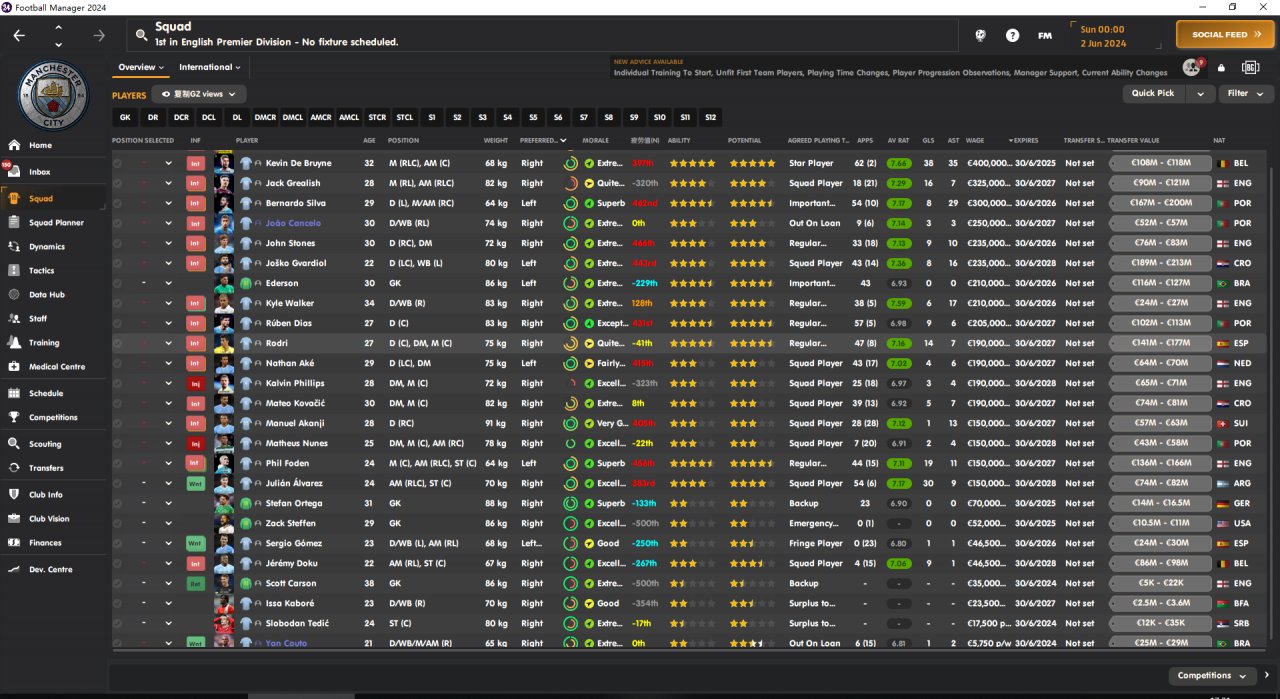Open the Competitions dropdown at the bottom
The image size is (1280, 699).
[x=1210, y=676]
